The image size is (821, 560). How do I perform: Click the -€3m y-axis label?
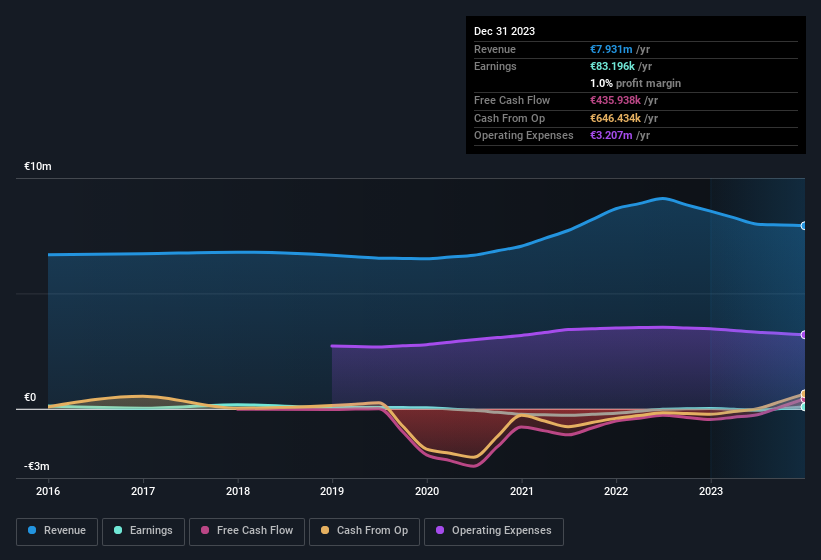click(x=37, y=466)
